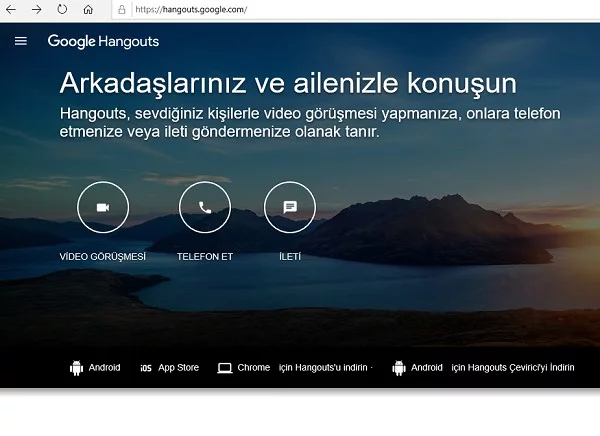The width and height of the screenshot is (600, 436).
Task: Reload the page with the refresh icon
Action: coord(62,9)
